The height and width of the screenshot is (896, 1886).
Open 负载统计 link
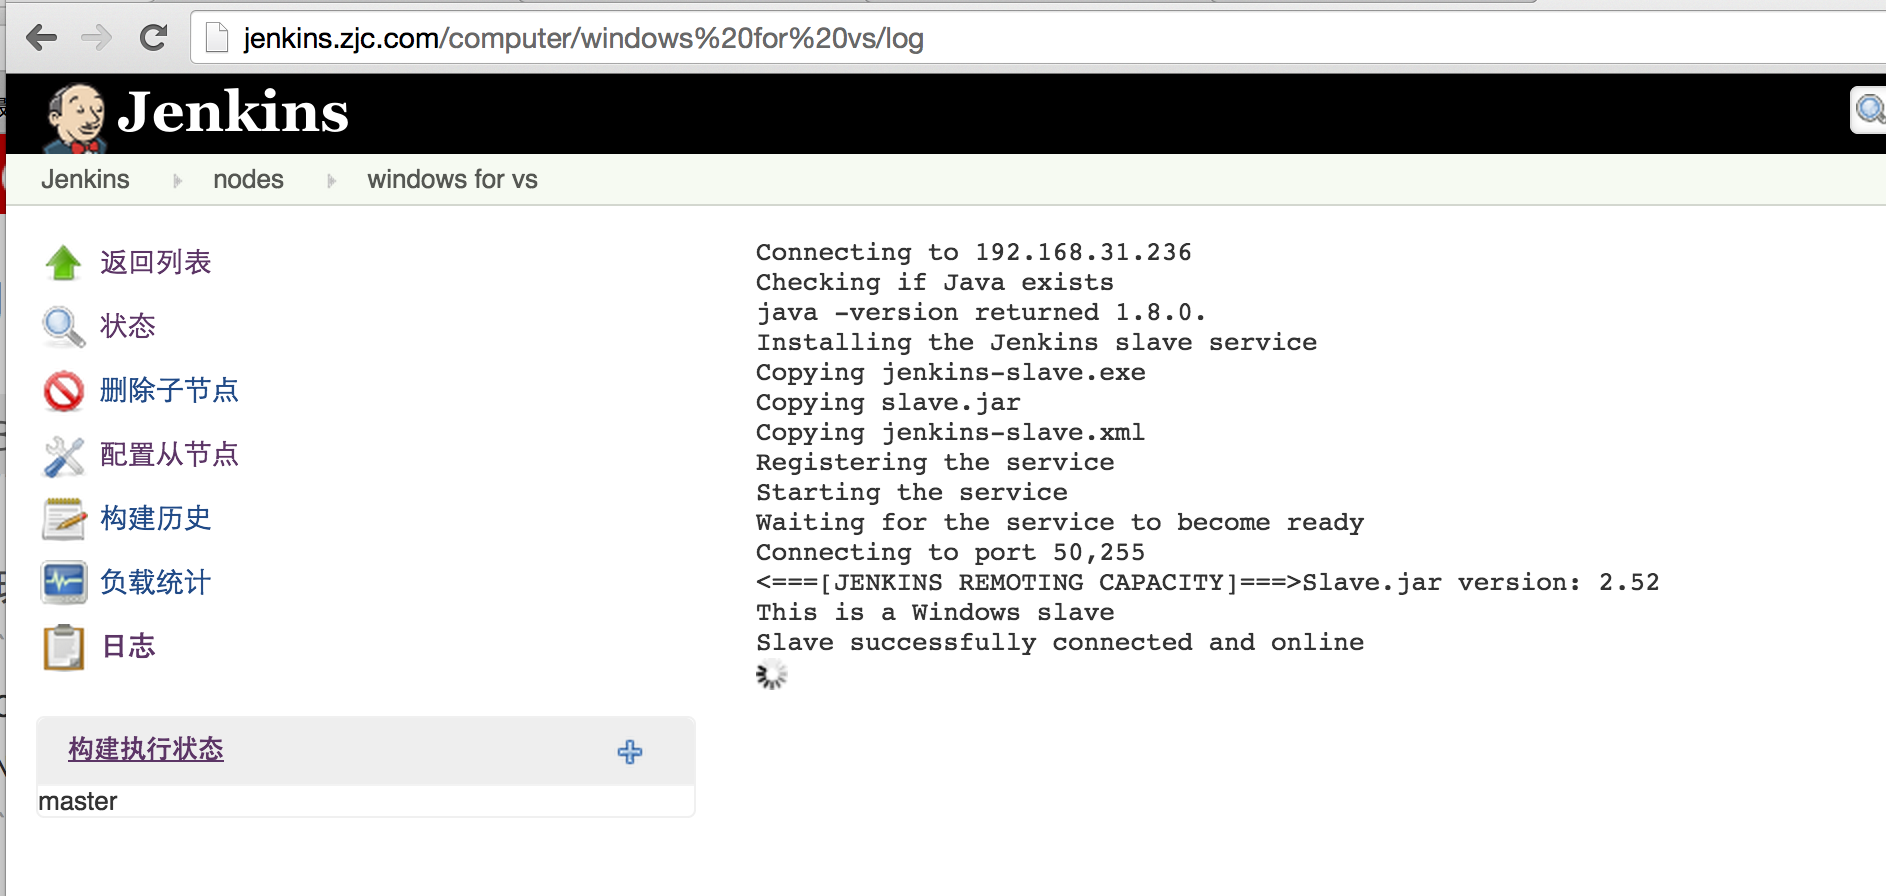156,582
